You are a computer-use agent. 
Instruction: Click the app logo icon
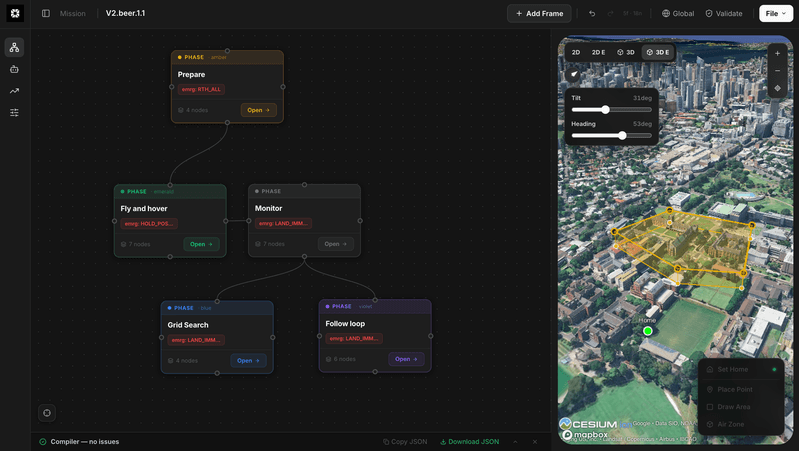pyautogui.click(x=15, y=13)
